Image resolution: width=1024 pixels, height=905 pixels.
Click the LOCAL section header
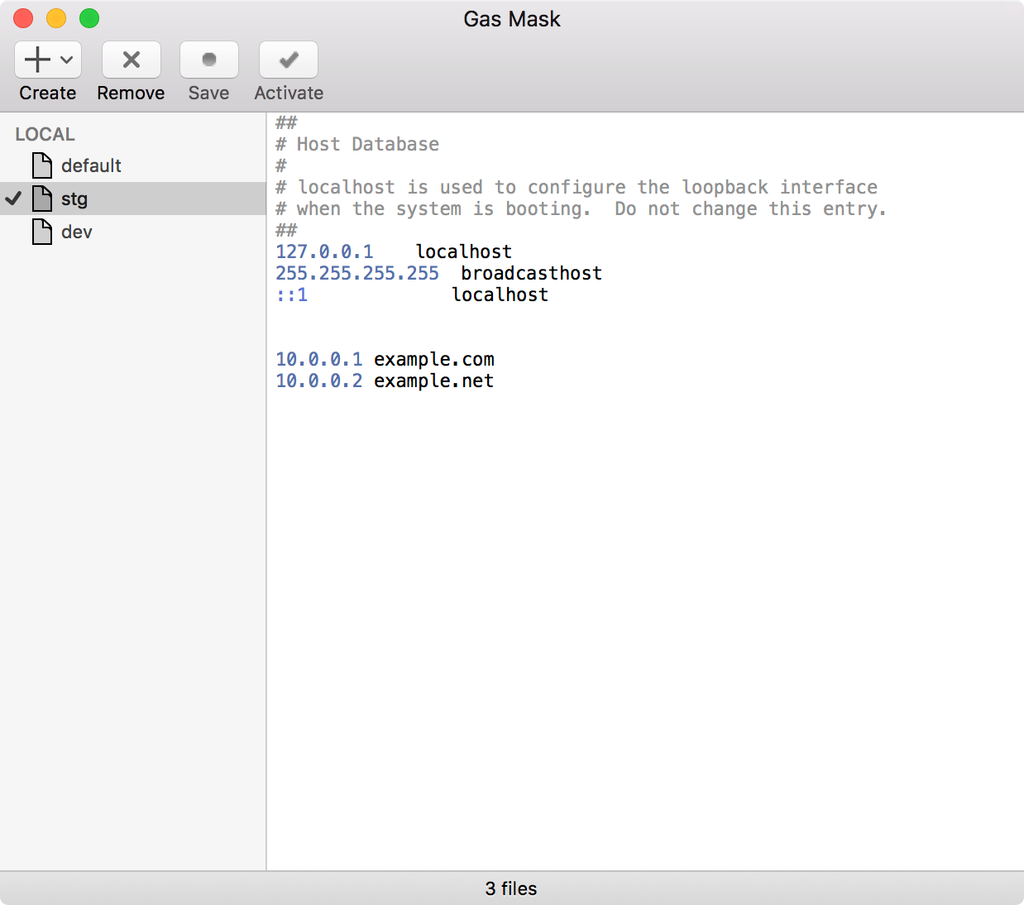(45, 135)
